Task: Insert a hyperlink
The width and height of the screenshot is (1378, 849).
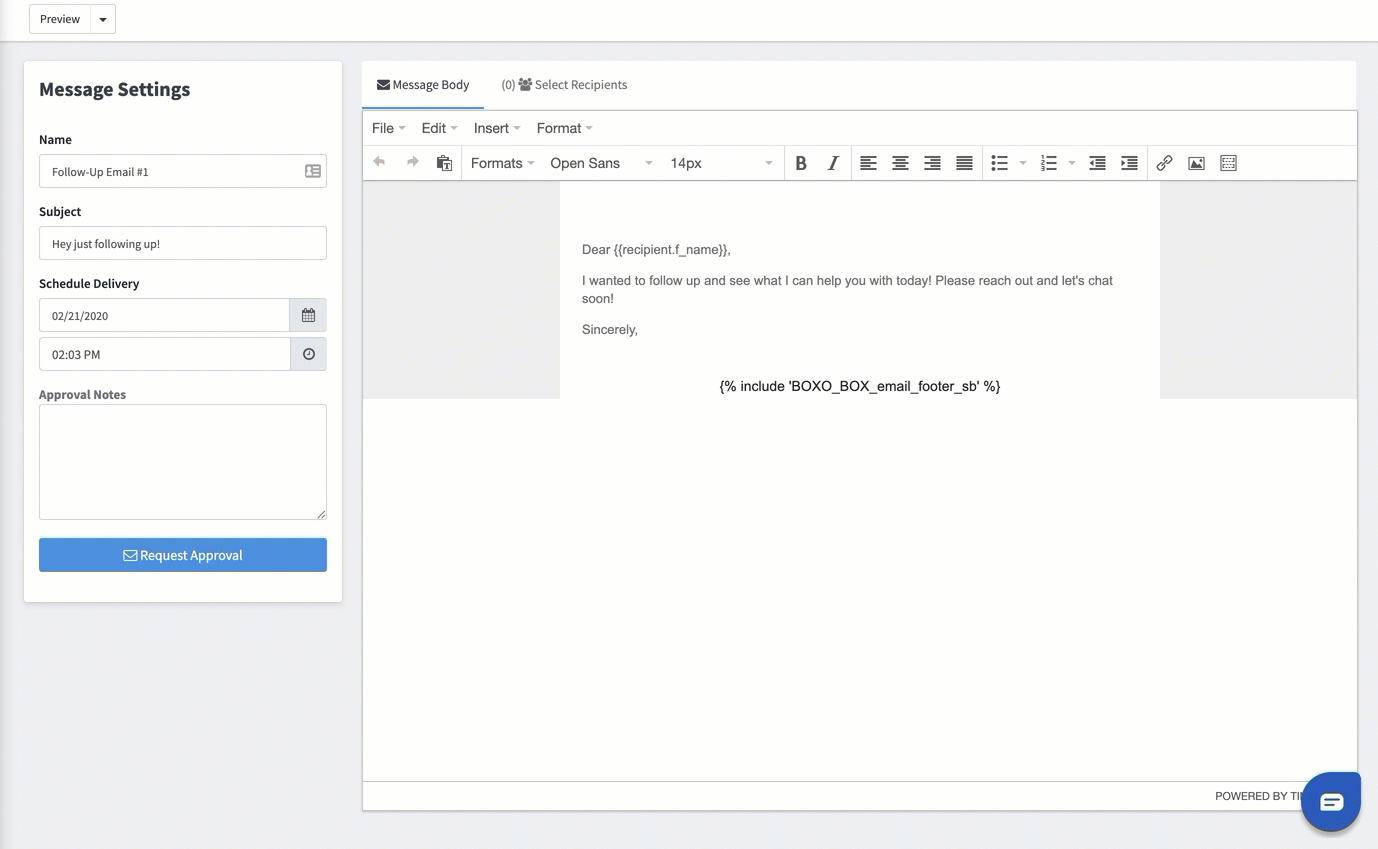Action: (x=1164, y=162)
